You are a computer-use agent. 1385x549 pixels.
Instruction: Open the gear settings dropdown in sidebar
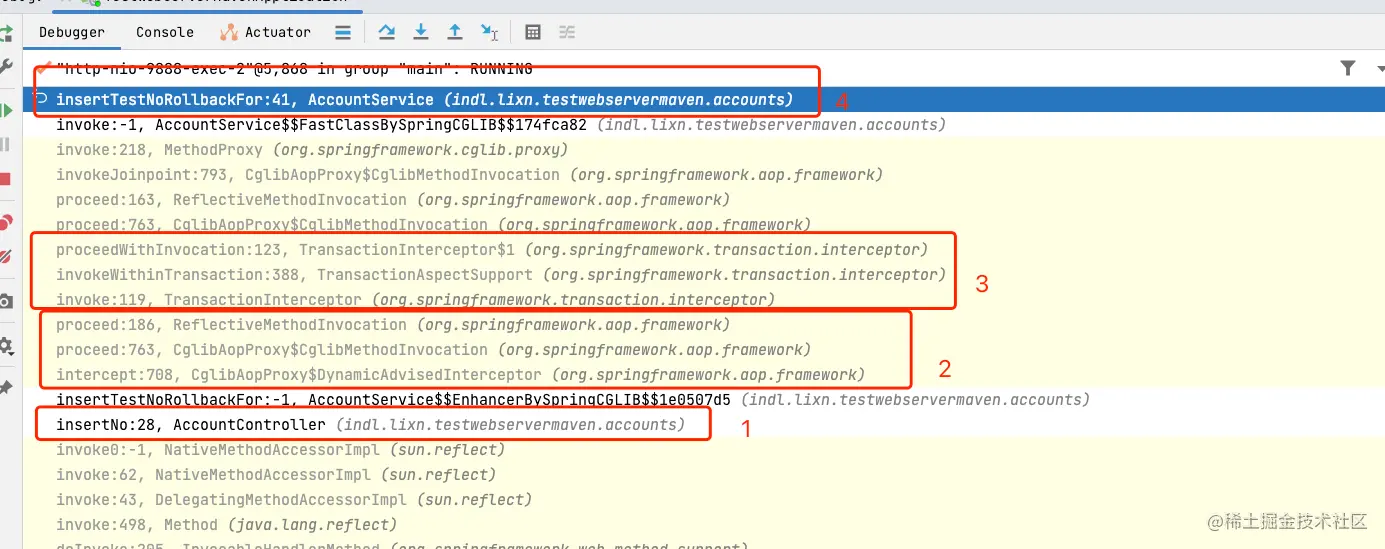pyautogui.click(x=5, y=346)
